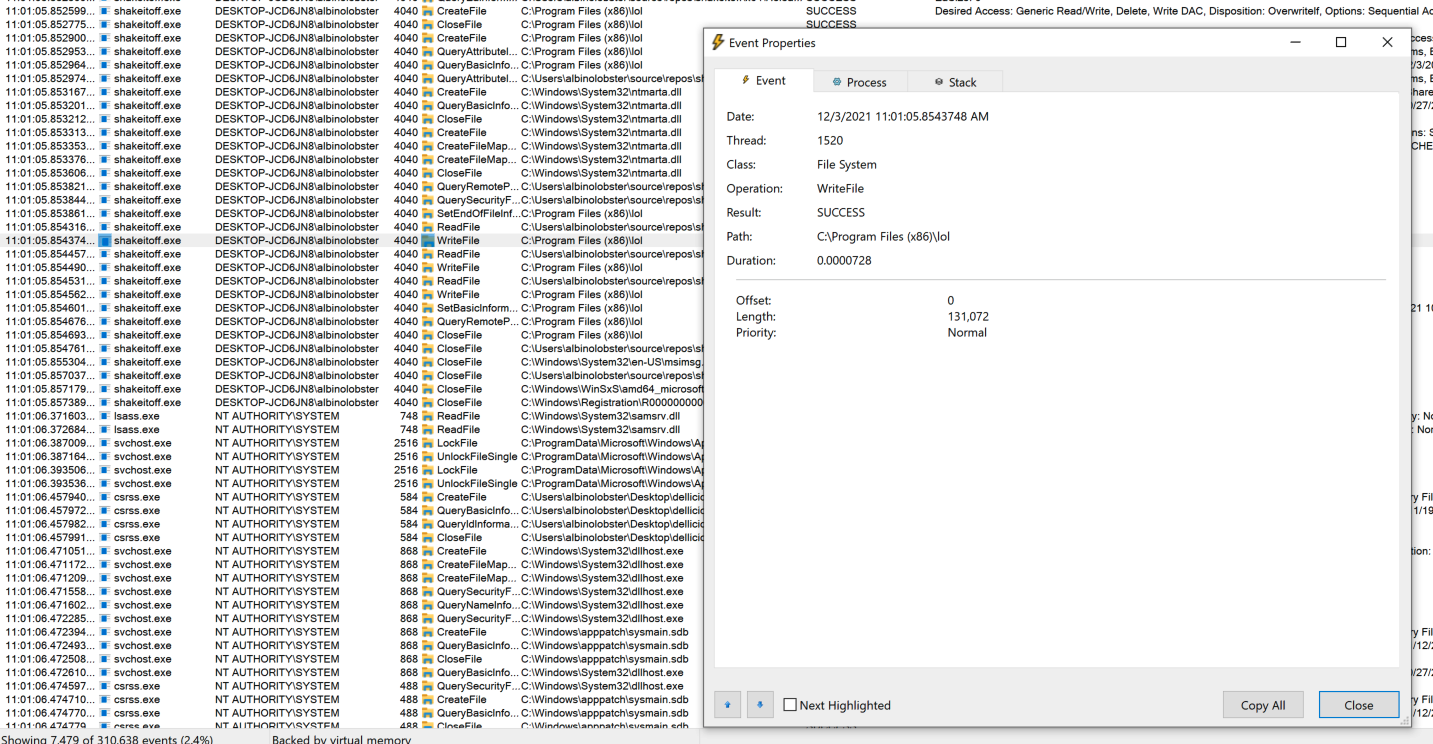Click the Close button in Event Properties

coord(1358,705)
